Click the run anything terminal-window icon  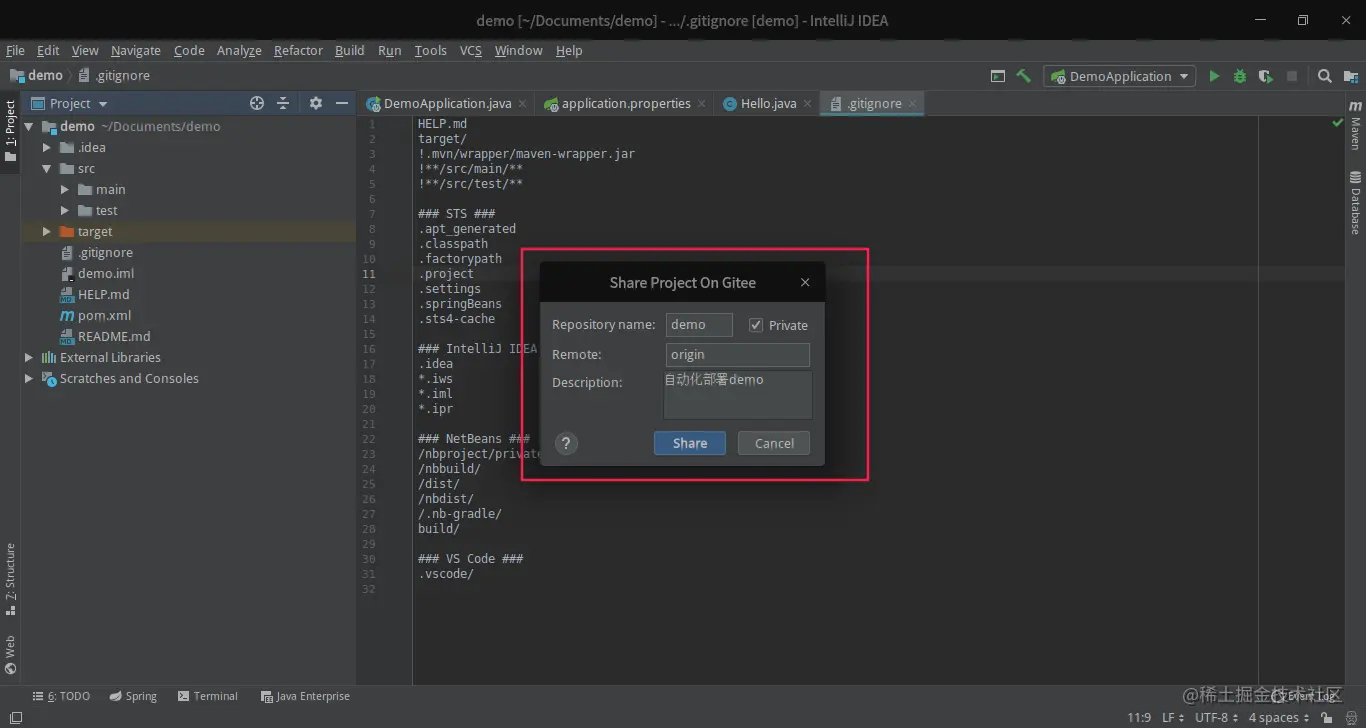pos(998,76)
